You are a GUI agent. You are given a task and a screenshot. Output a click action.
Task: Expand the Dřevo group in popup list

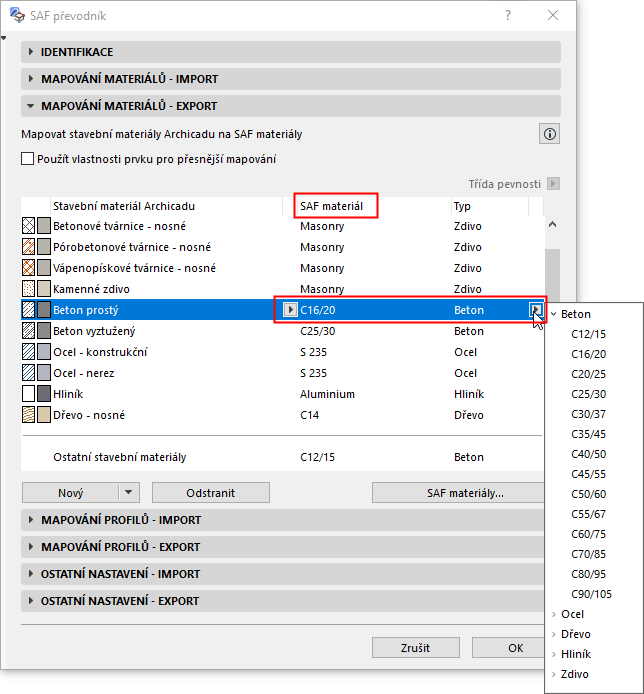(554, 634)
